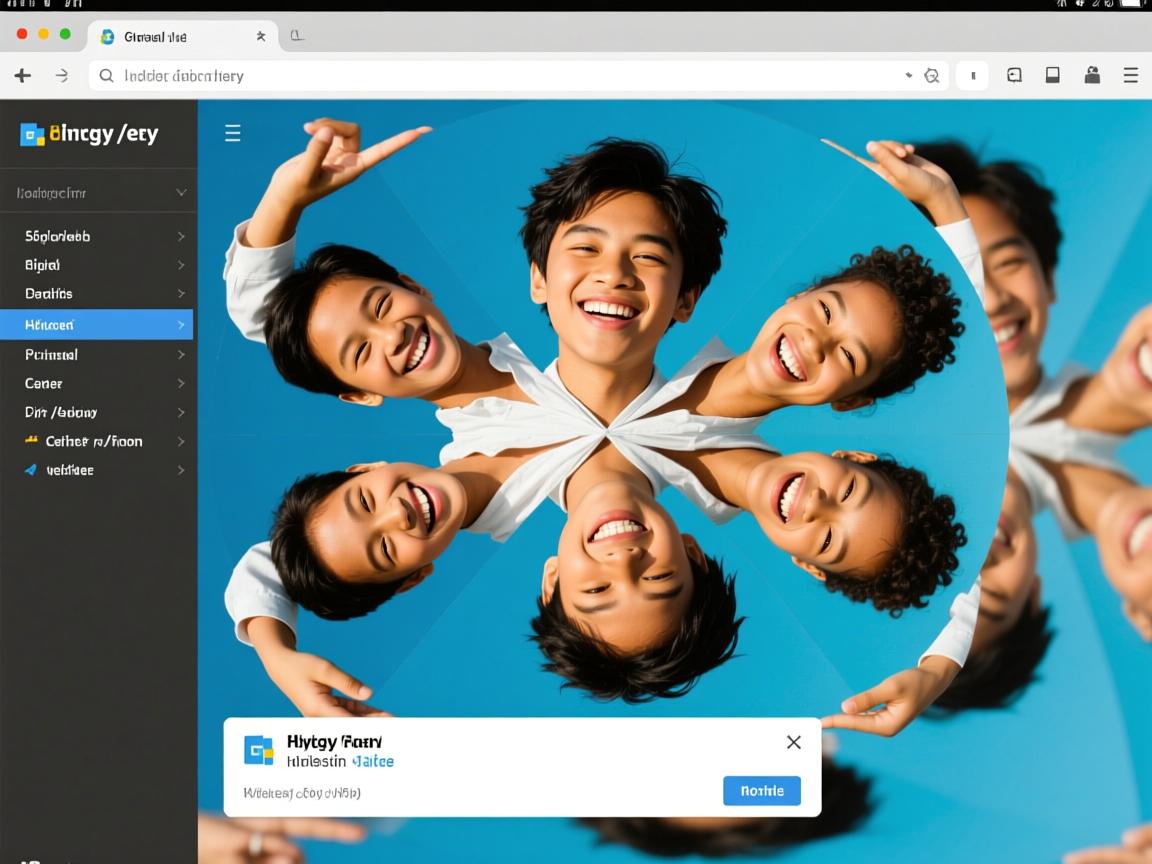This screenshot has height=864, width=1152.
Task: Expand the 'Bipial' sidebar item arrow
Action: click(181, 265)
